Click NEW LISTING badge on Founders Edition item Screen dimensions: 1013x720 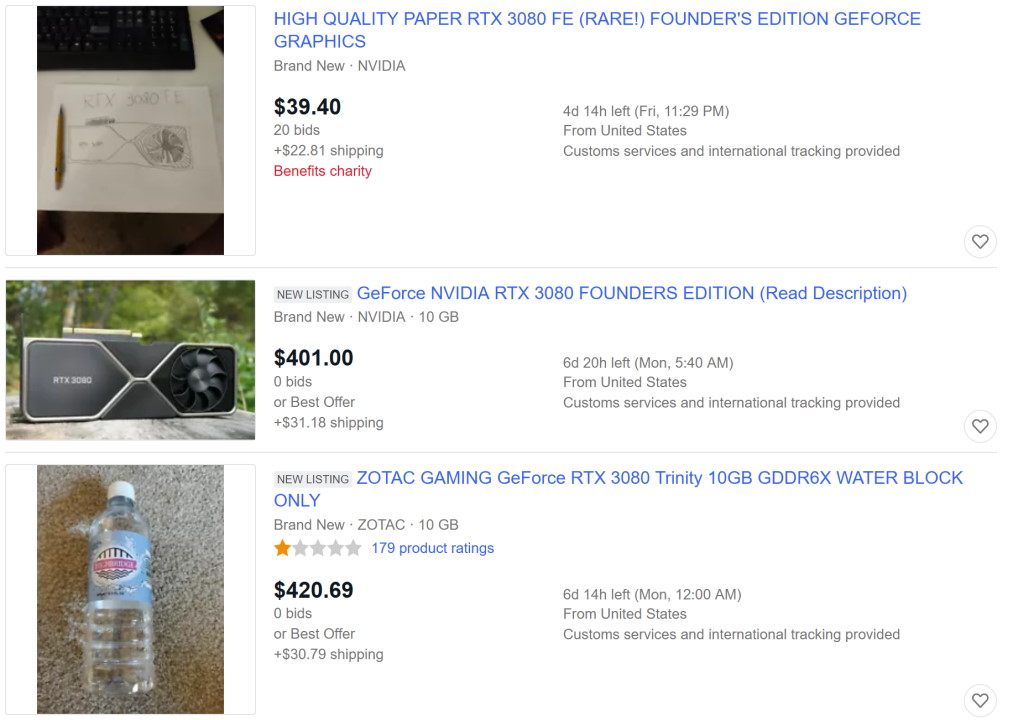pos(313,294)
